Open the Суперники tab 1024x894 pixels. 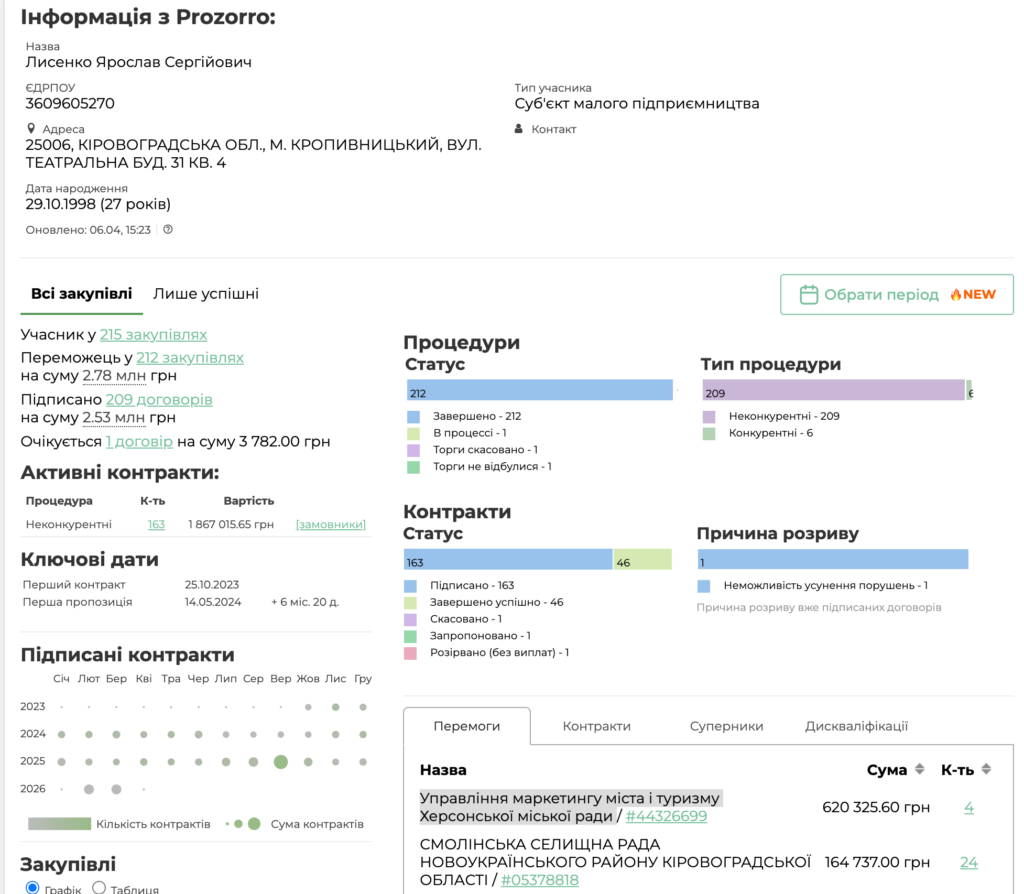coord(726,727)
